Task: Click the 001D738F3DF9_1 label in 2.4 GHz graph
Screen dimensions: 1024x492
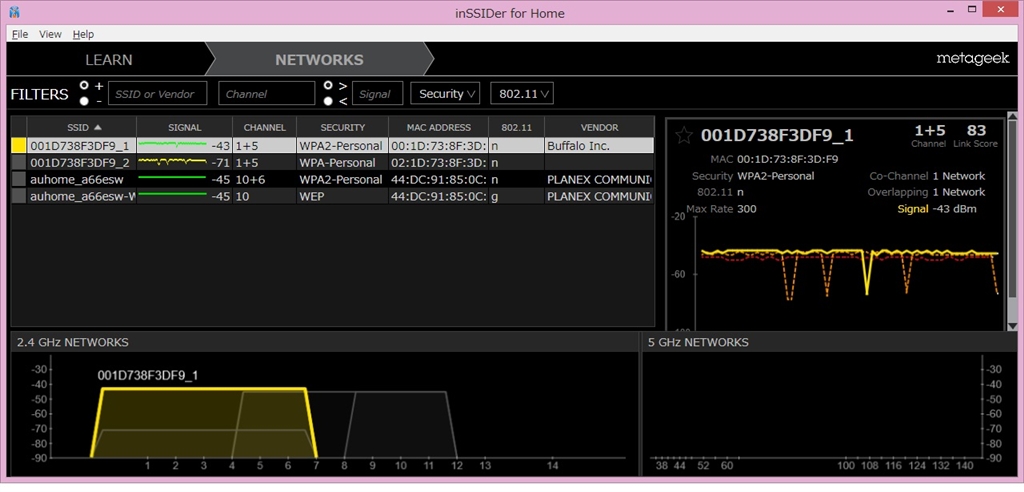Action: tap(148, 375)
